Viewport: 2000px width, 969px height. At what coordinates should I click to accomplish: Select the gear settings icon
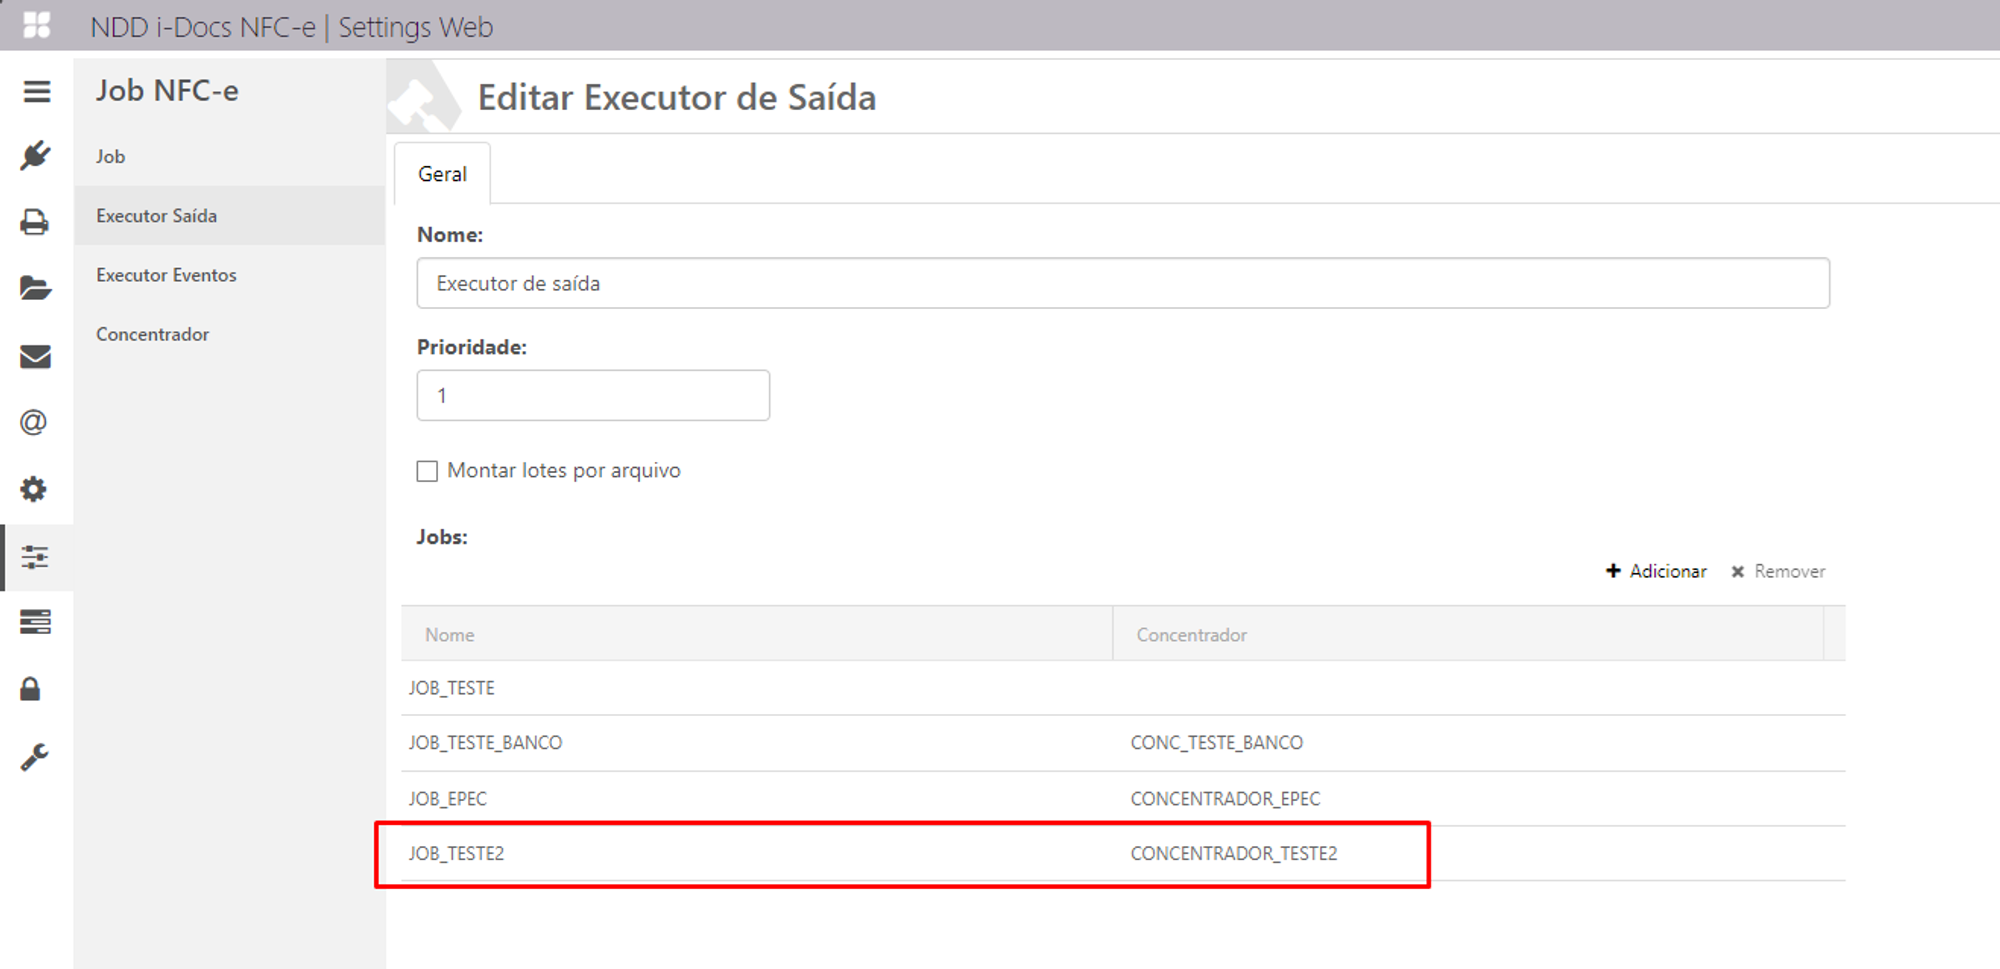[35, 489]
